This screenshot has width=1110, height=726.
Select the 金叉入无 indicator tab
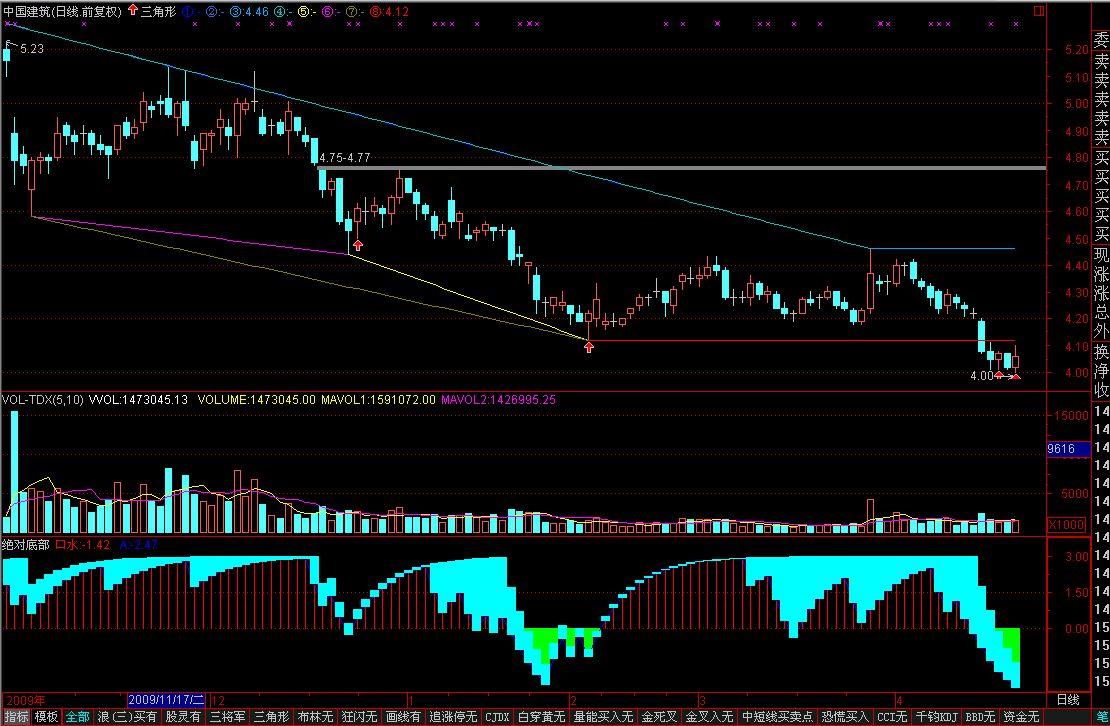pyautogui.click(x=709, y=718)
